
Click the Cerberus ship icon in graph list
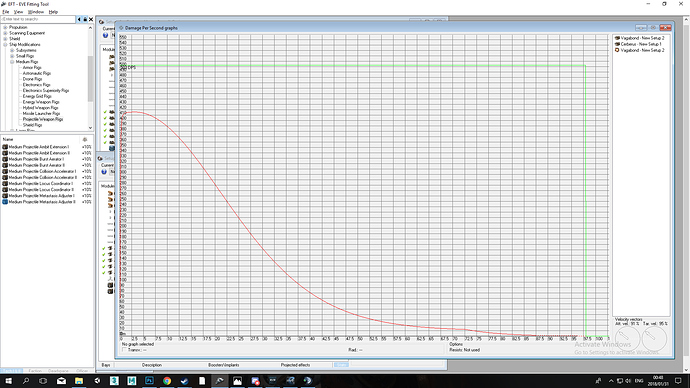(617, 44)
